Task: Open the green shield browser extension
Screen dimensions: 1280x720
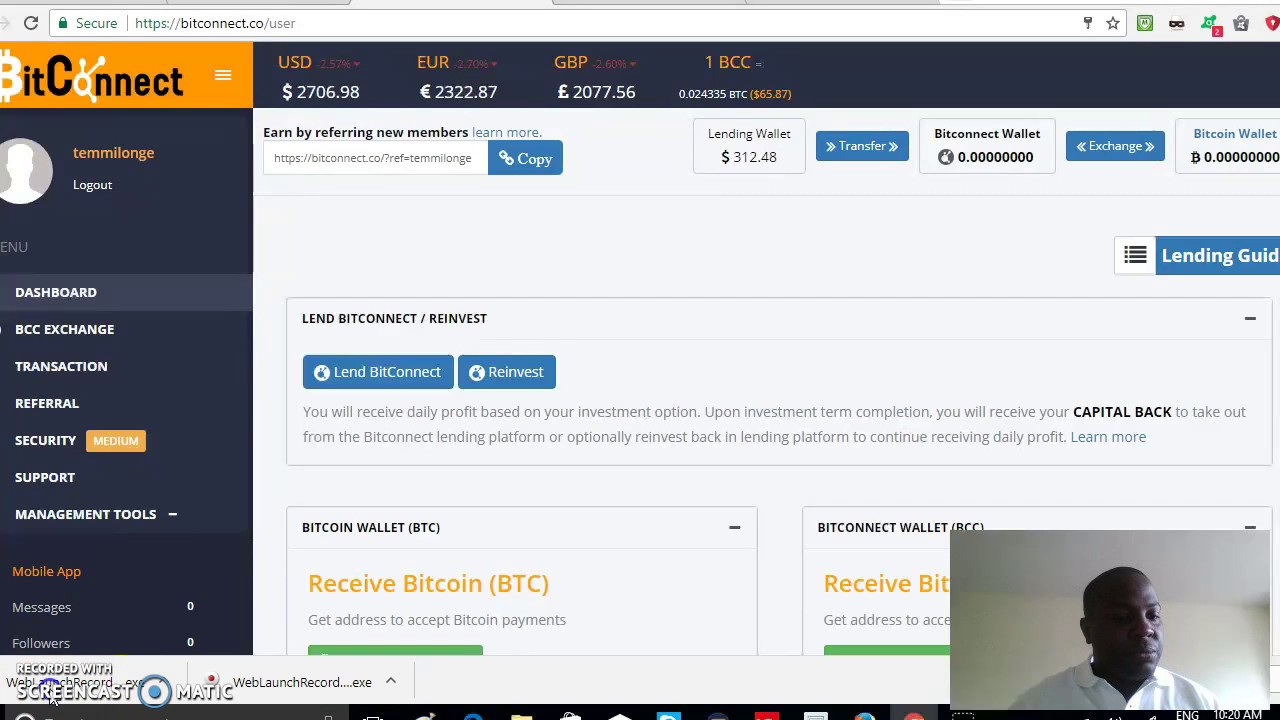Action: click(x=1145, y=23)
